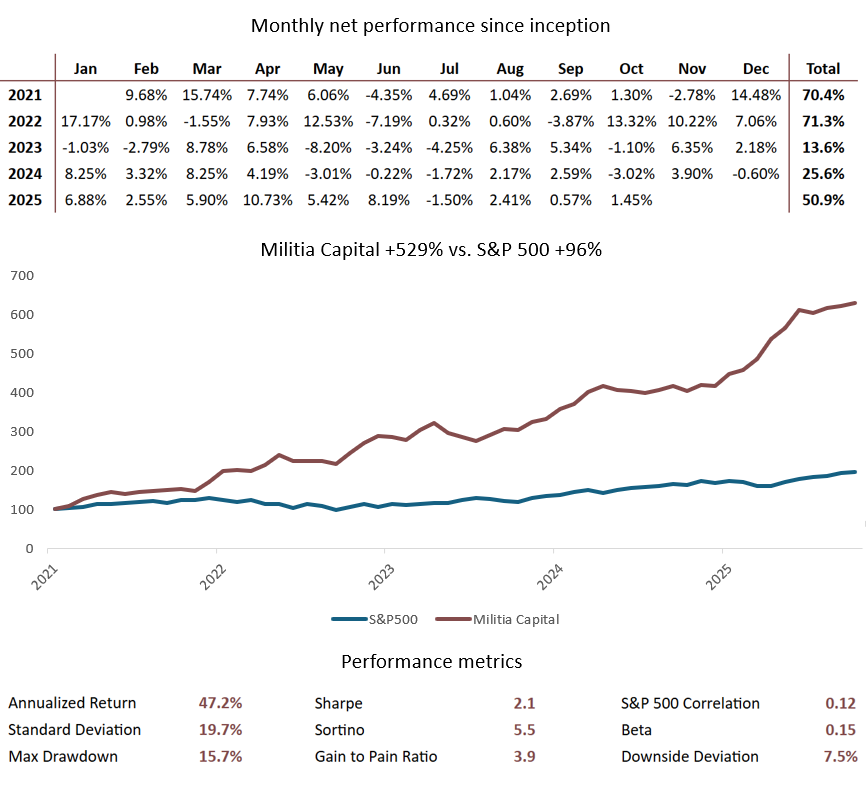This screenshot has height=793, width=867.
Task: Select the Beta value 0.15
Action: click(x=841, y=730)
